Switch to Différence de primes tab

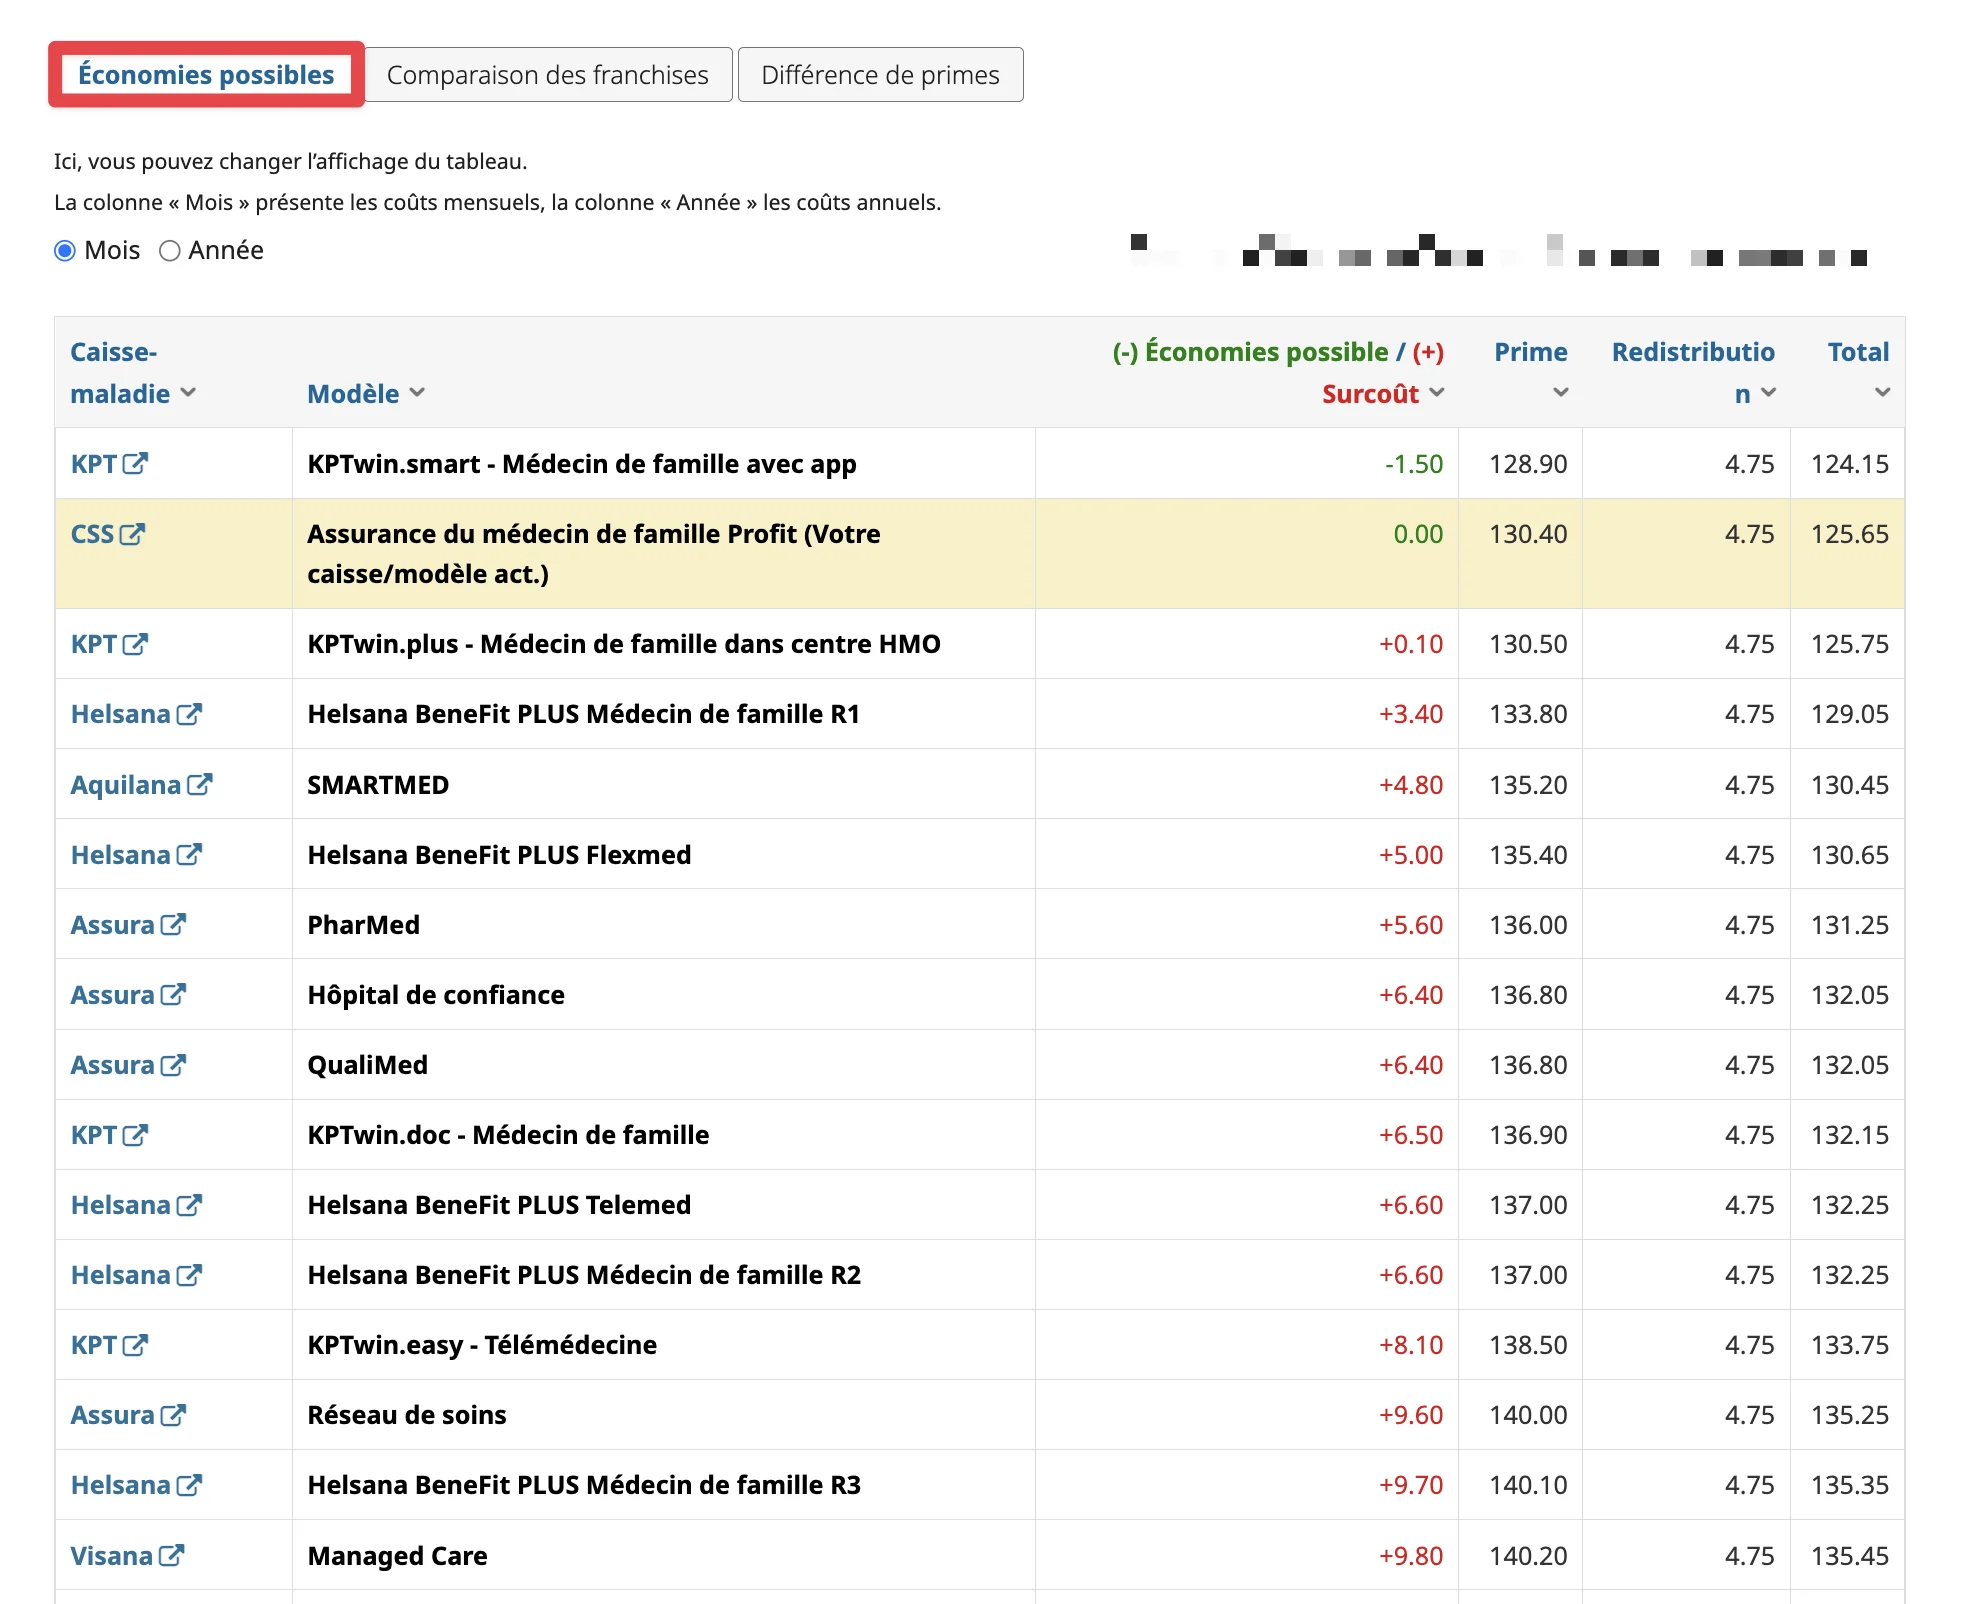(880, 75)
